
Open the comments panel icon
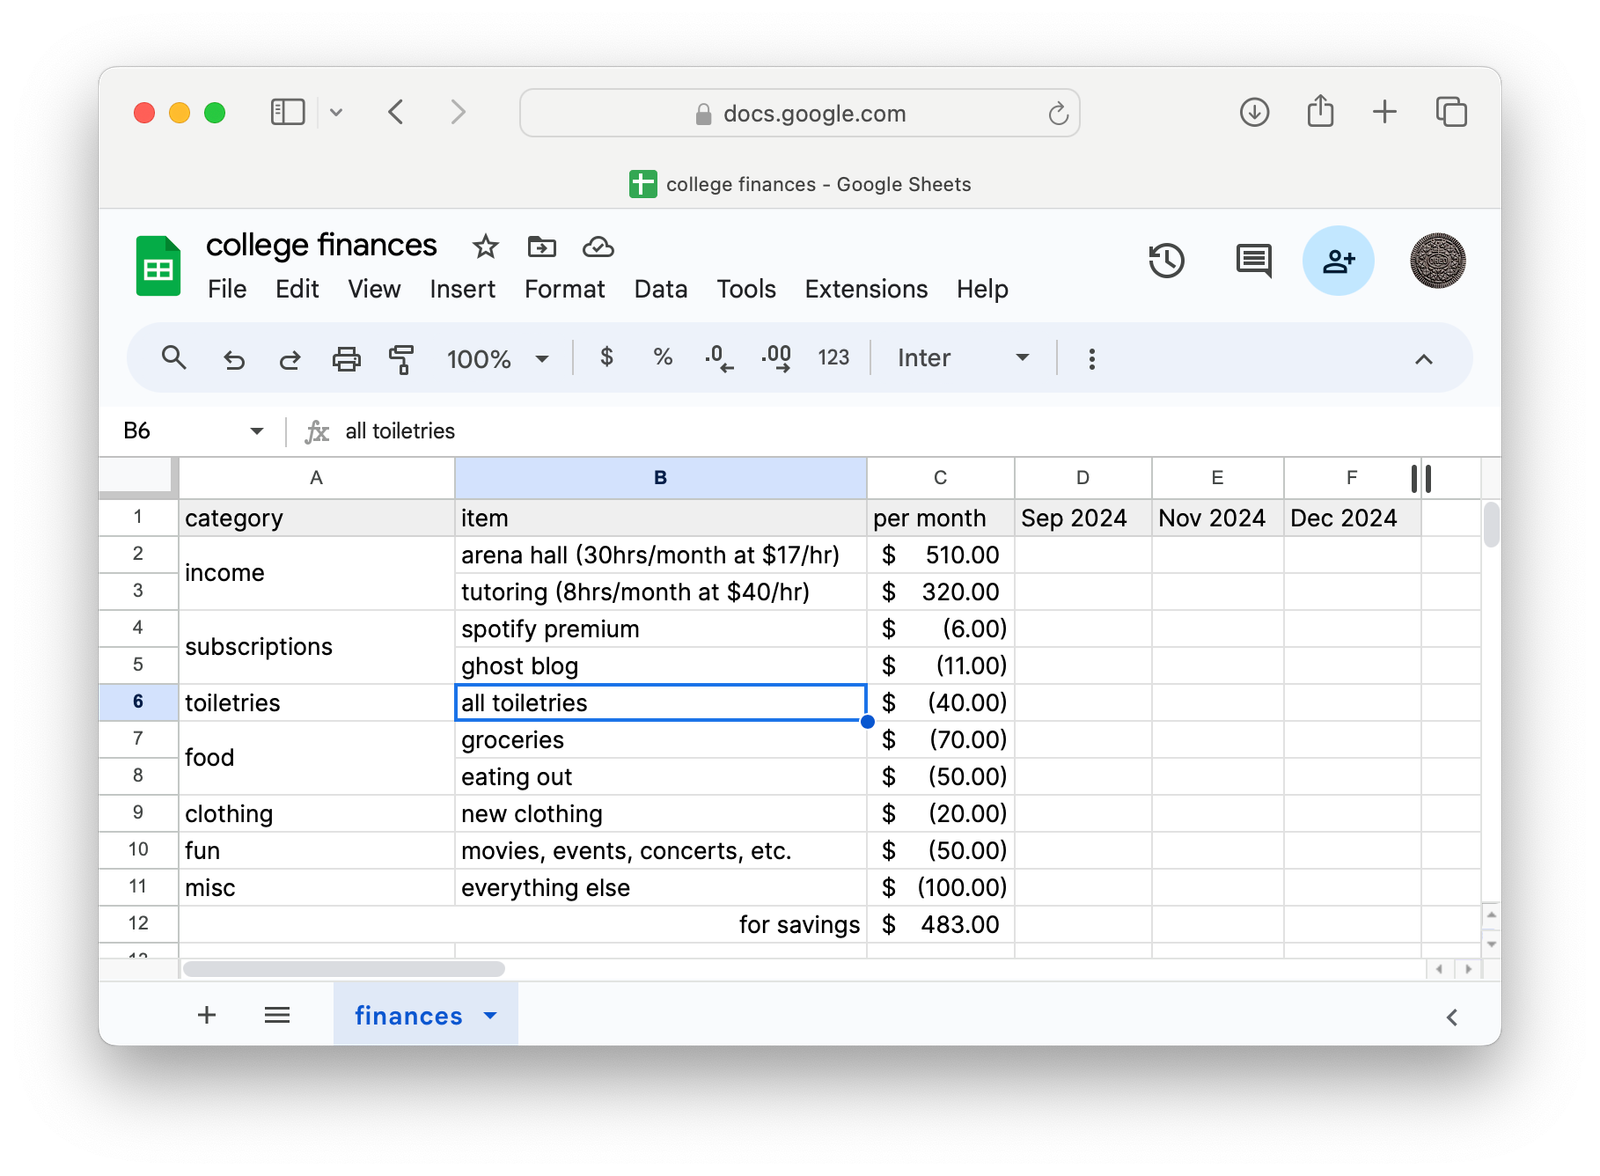tap(1253, 261)
